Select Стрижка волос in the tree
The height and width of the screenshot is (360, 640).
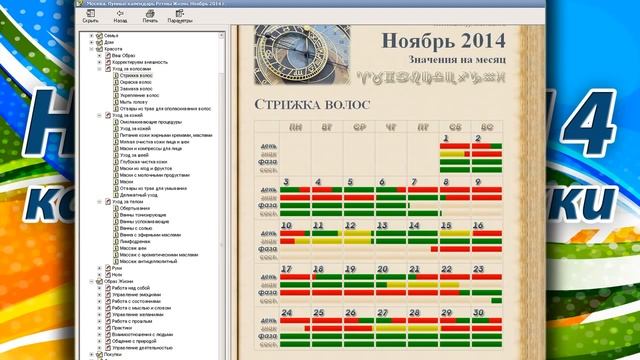[136, 76]
